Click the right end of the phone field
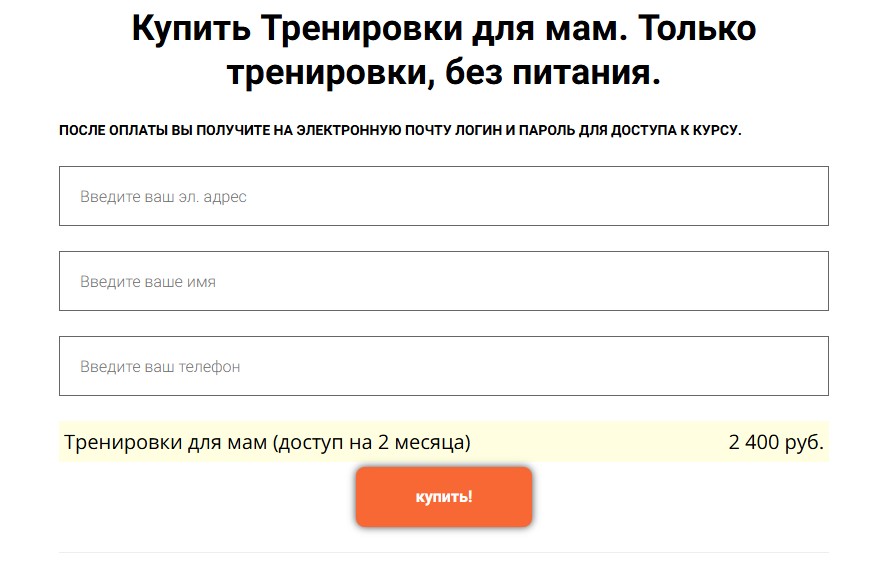The height and width of the screenshot is (565, 877). [x=800, y=366]
